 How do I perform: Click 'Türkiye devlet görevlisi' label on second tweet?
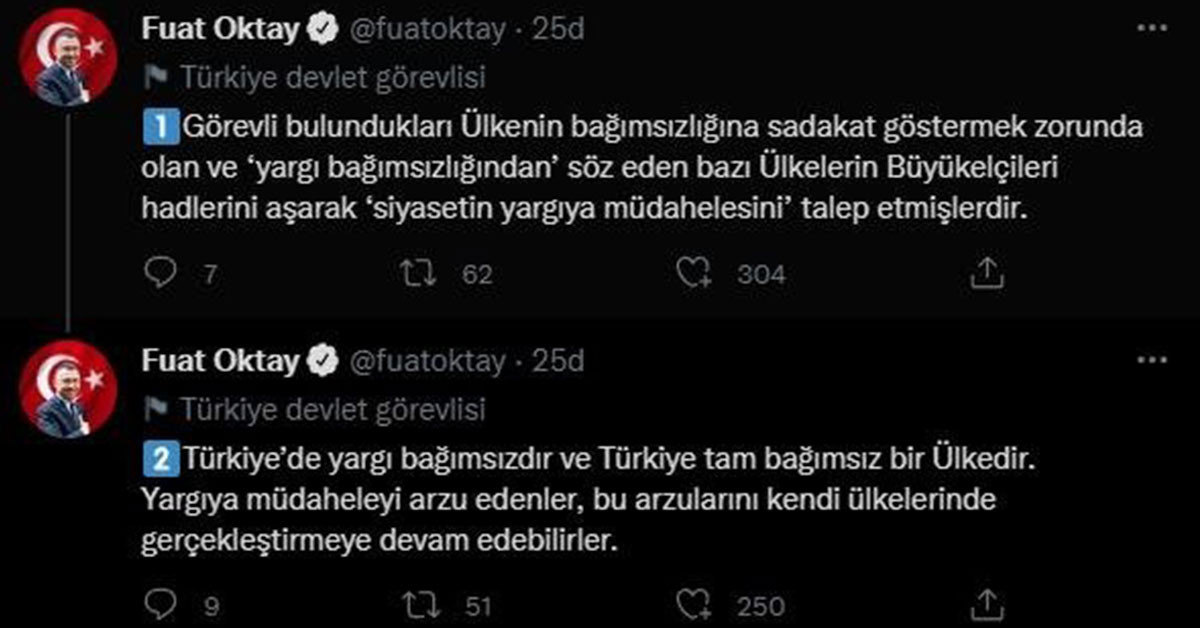(333, 408)
